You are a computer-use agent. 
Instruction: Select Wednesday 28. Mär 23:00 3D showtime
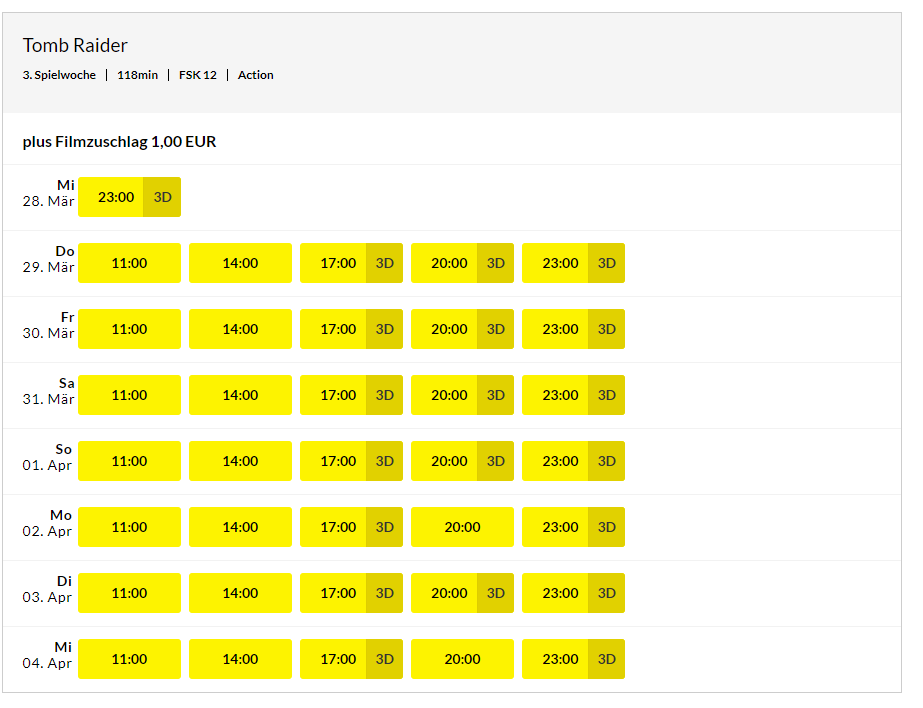(x=129, y=197)
